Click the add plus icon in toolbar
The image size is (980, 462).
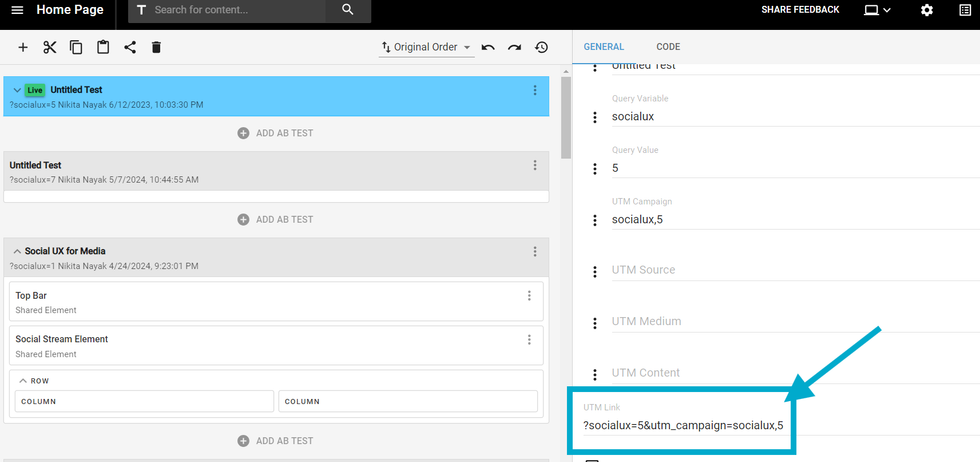tap(23, 47)
